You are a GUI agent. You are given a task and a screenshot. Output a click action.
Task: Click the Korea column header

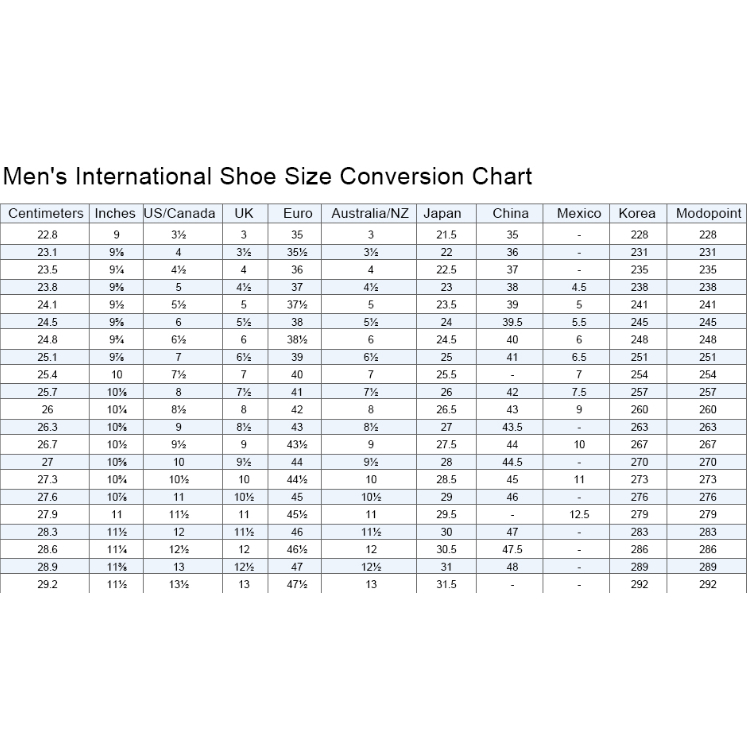pos(637,213)
